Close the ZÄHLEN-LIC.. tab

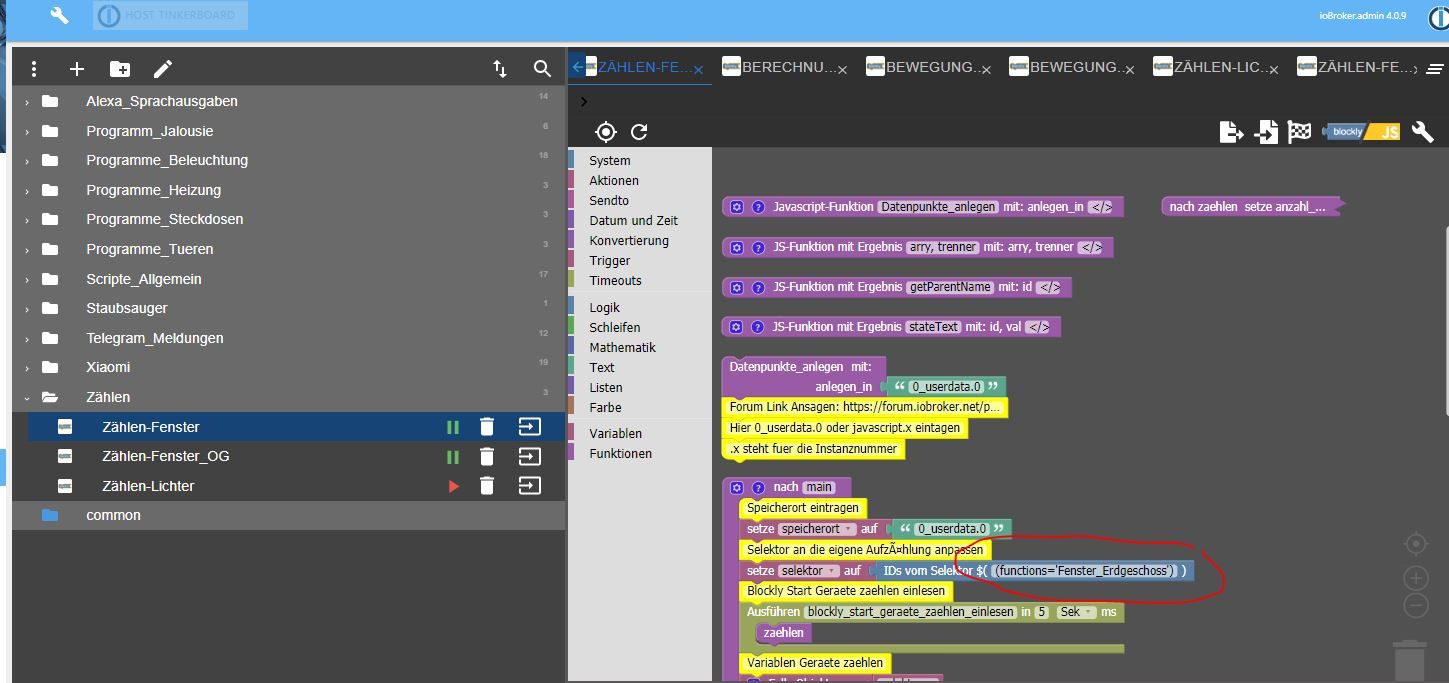1275,69
